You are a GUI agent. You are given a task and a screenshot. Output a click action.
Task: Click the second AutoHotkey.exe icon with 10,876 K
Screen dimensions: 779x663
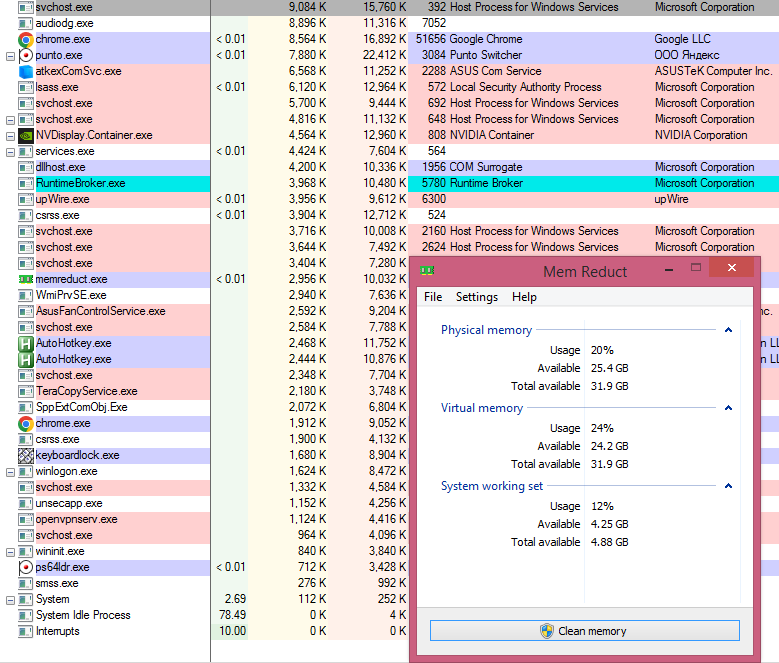26,359
